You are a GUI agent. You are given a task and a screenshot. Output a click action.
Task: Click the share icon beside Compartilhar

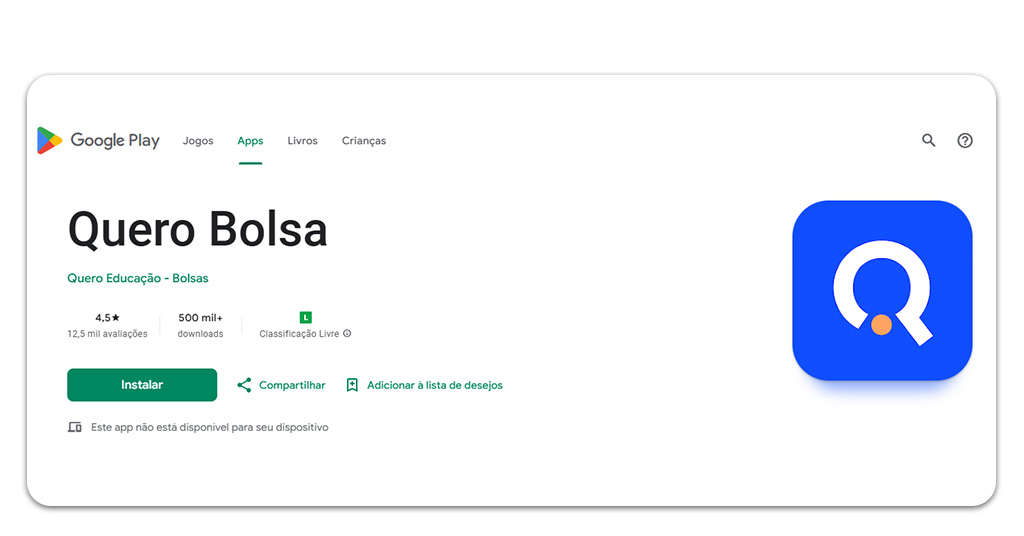244,385
